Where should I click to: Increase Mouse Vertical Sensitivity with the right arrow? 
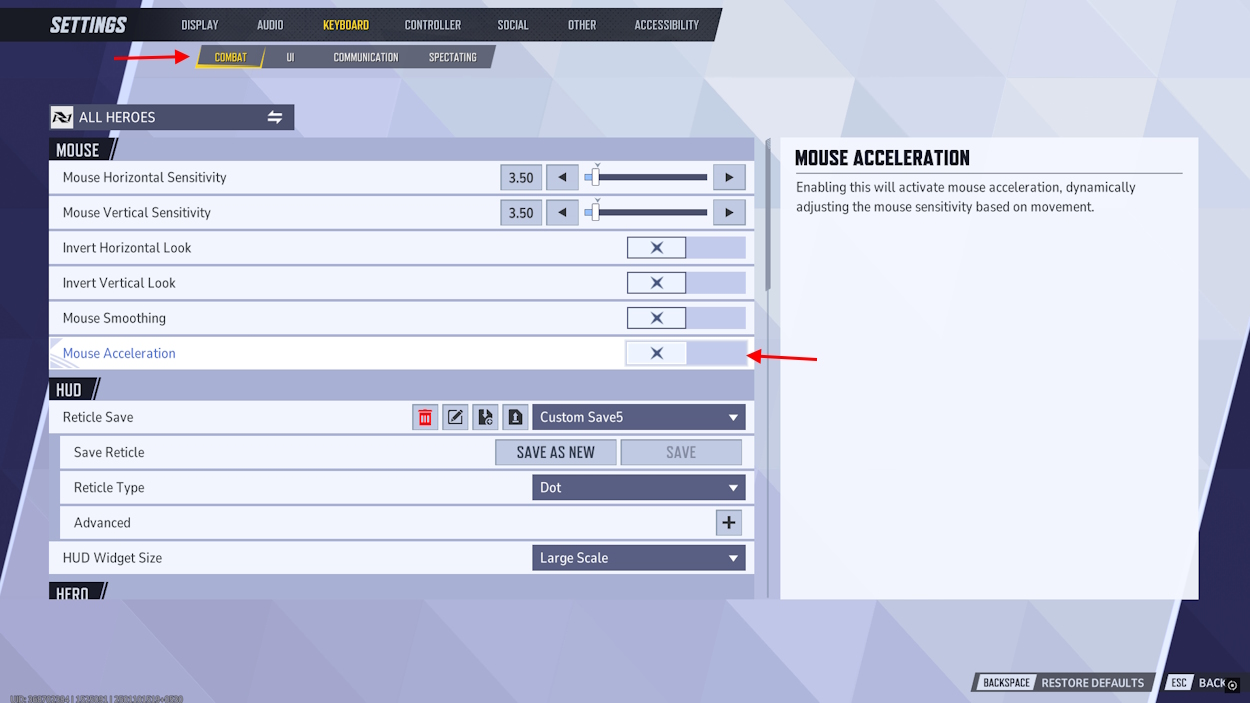[729, 213]
